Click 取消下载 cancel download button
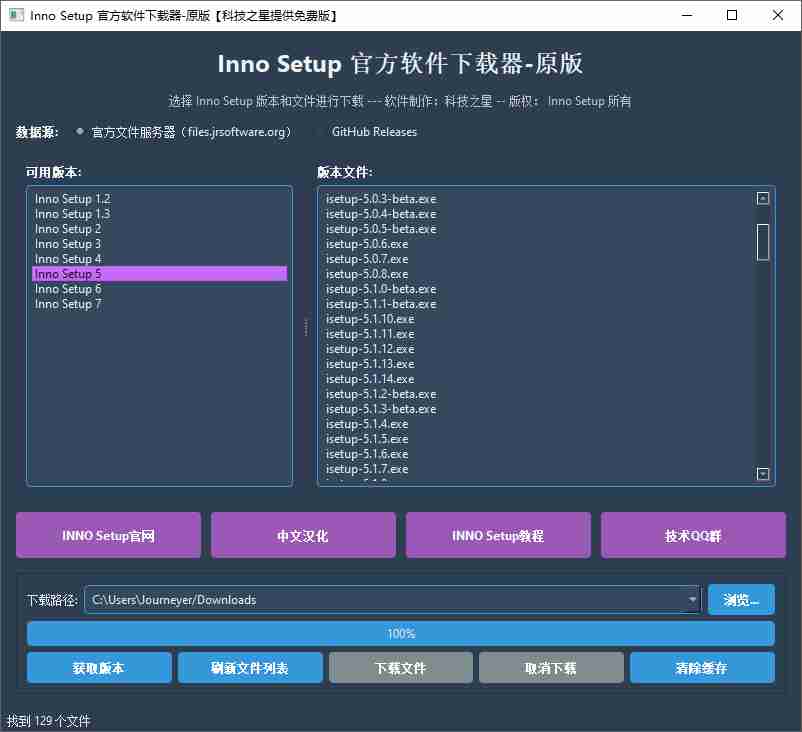 click(551, 668)
